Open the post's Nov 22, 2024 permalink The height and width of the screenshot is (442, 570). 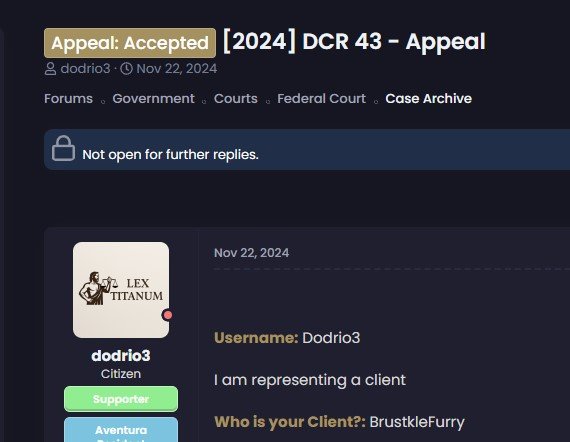252,253
